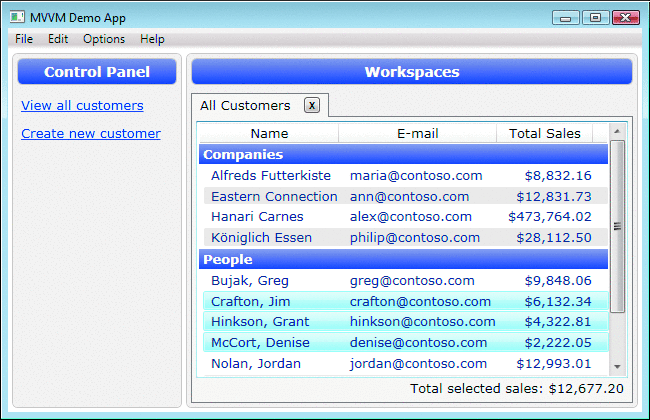Maximize the MVVM Demo App window
This screenshot has height=420, width=650.
tap(595, 18)
